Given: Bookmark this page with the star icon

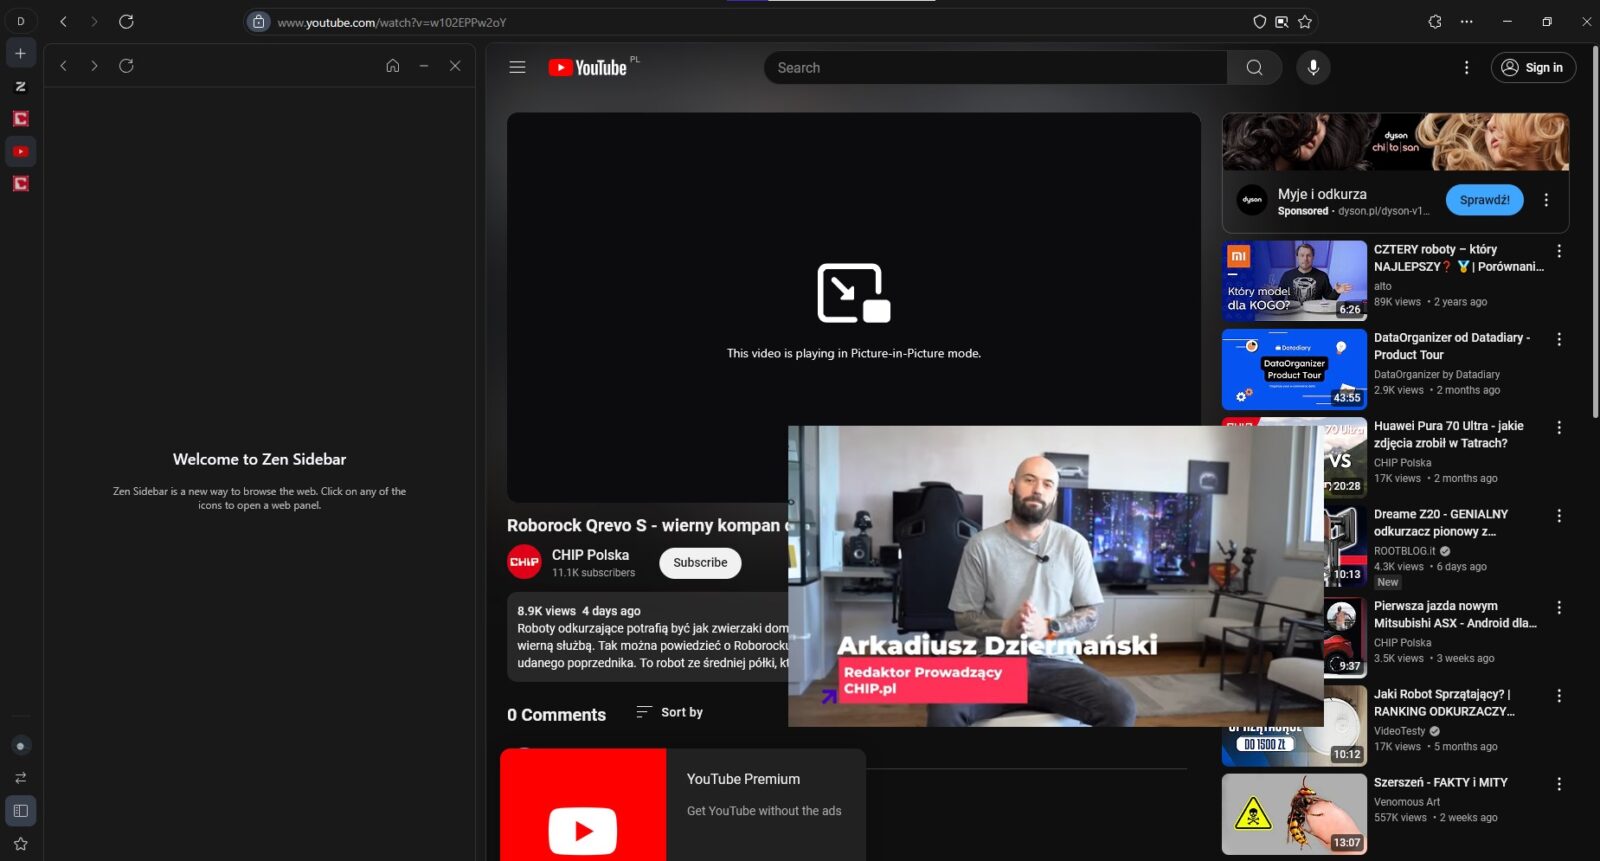Looking at the screenshot, I should [1305, 21].
